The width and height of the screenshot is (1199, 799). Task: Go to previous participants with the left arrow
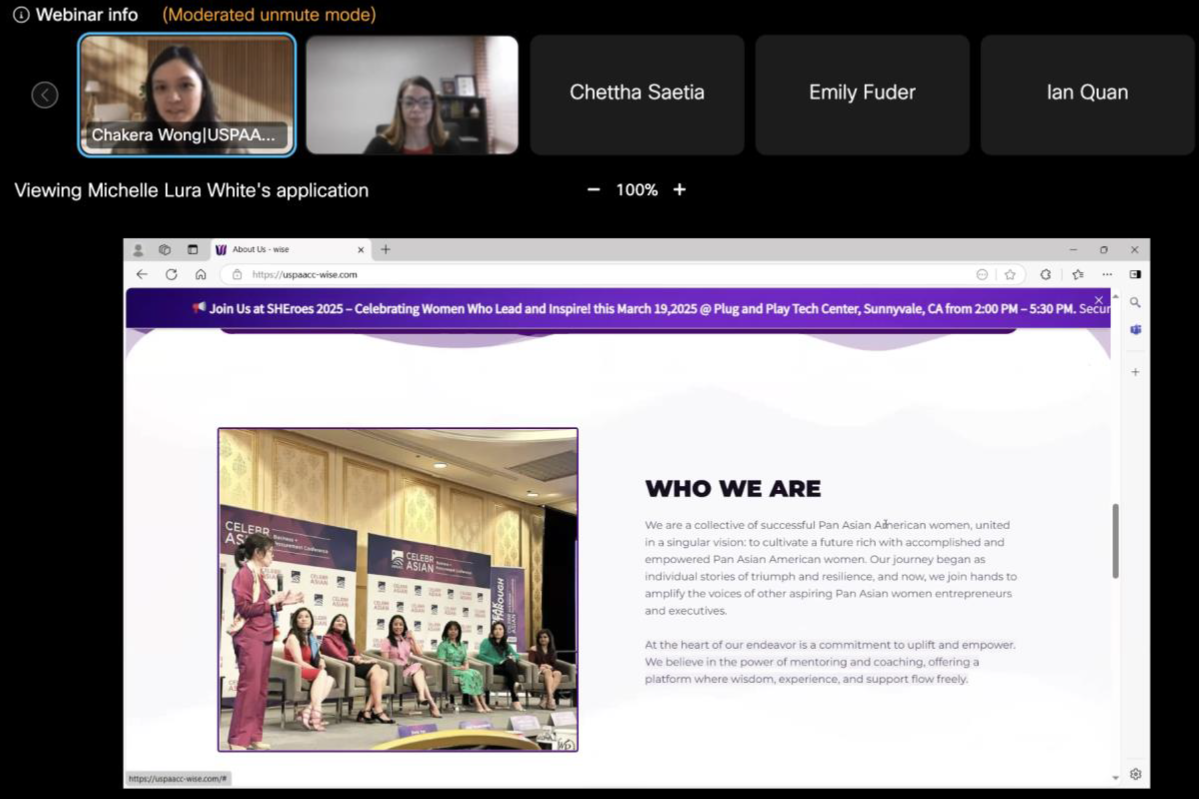[44, 95]
